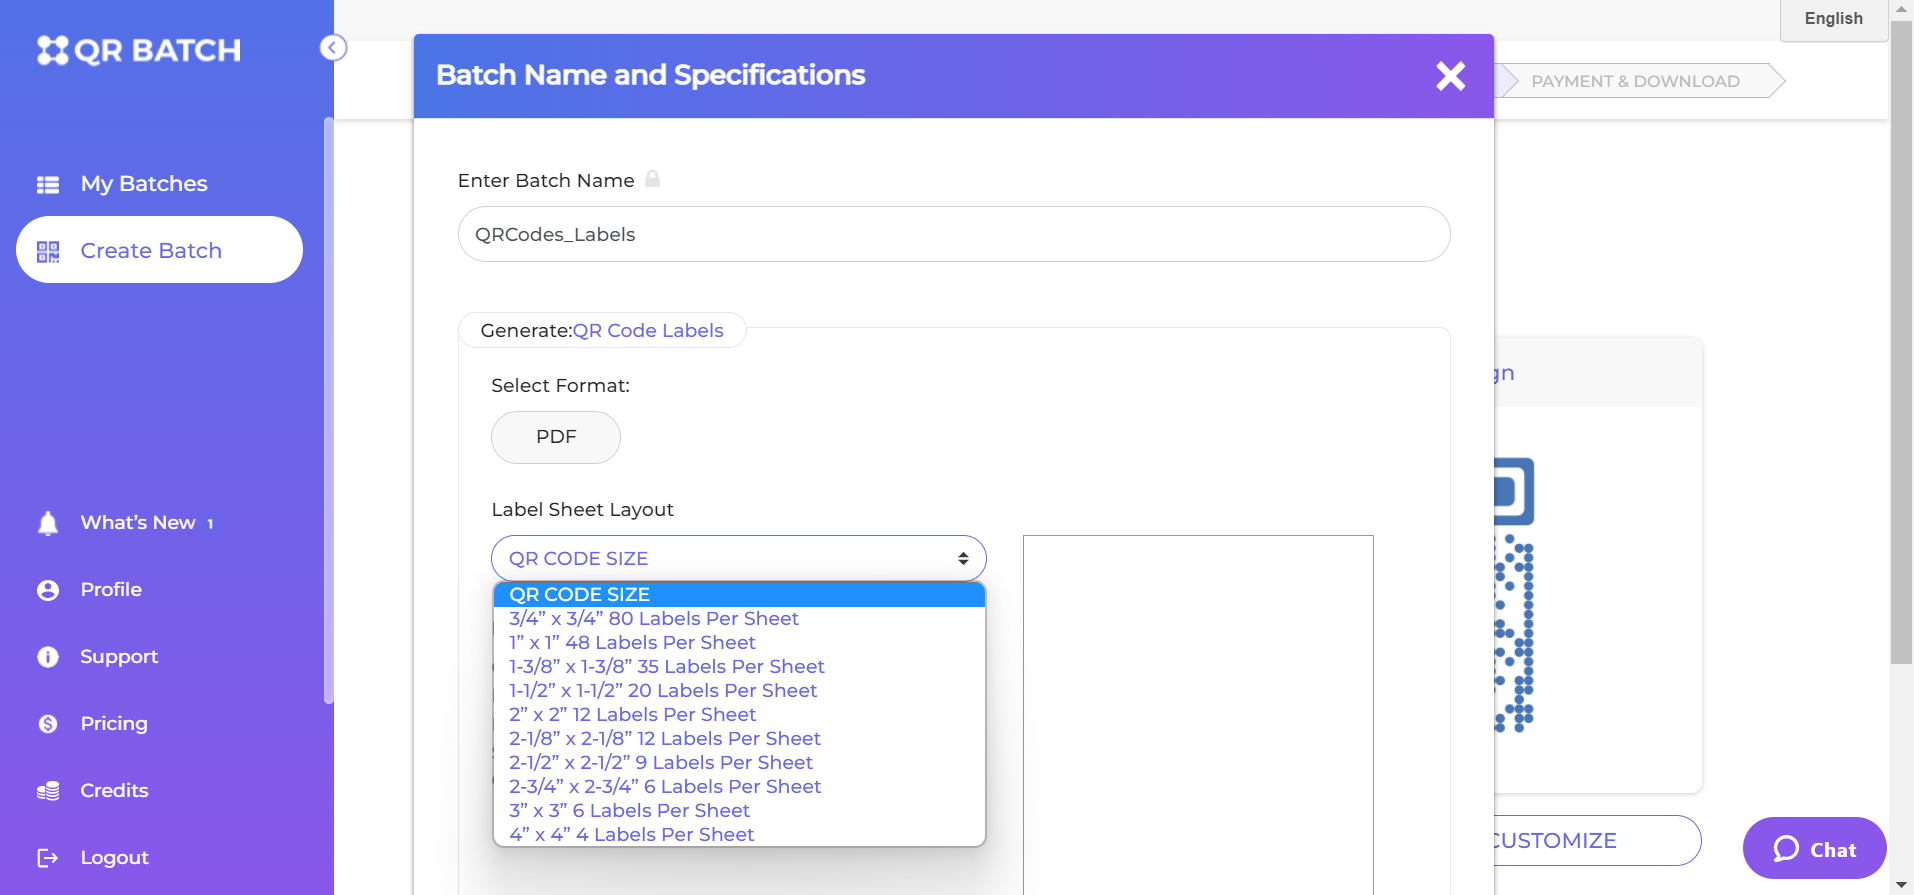Click the Create Batch QR icon
This screenshot has width=1914, height=895.
pyautogui.click(x=48, y=251)
